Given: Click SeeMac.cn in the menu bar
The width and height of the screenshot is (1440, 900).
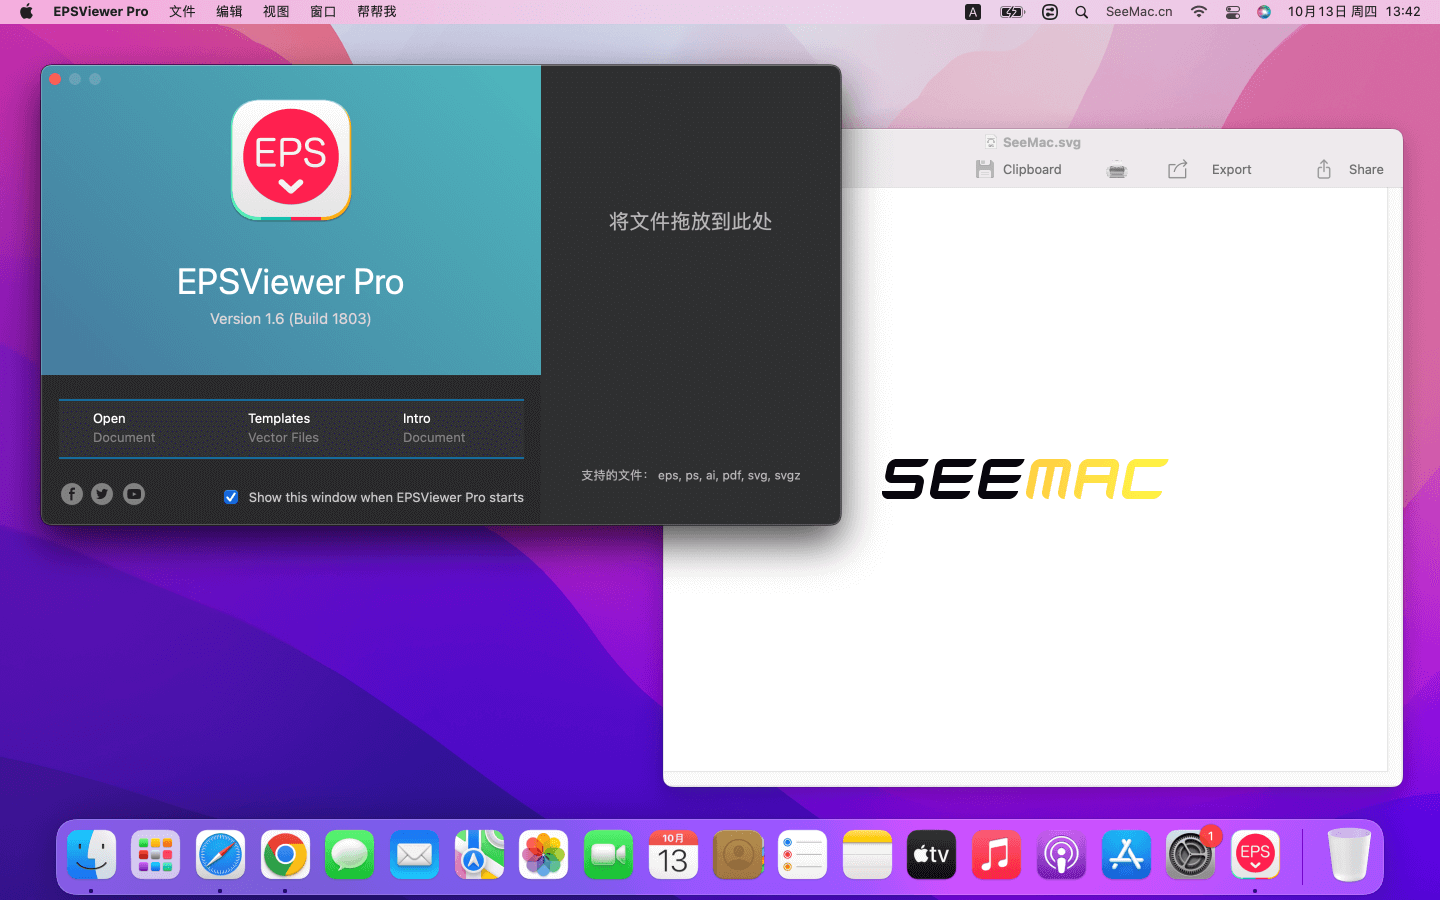Looking at the screenshot, I should (1139, 12).
